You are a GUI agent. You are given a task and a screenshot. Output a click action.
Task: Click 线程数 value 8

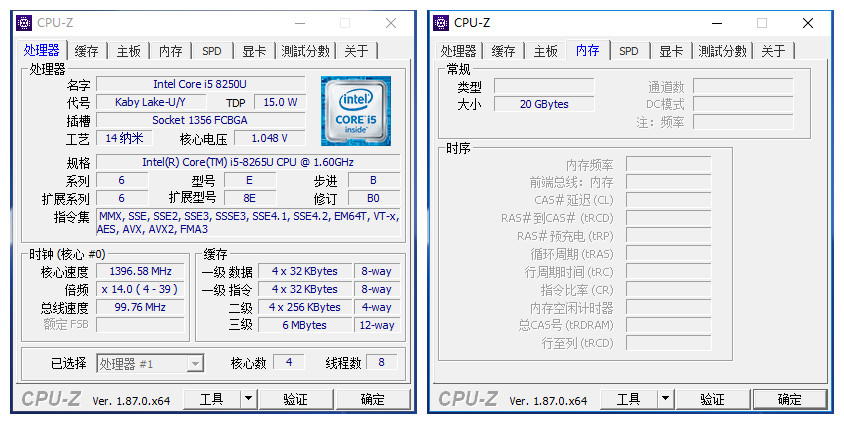pyautogui.click(x=381, y=362)
